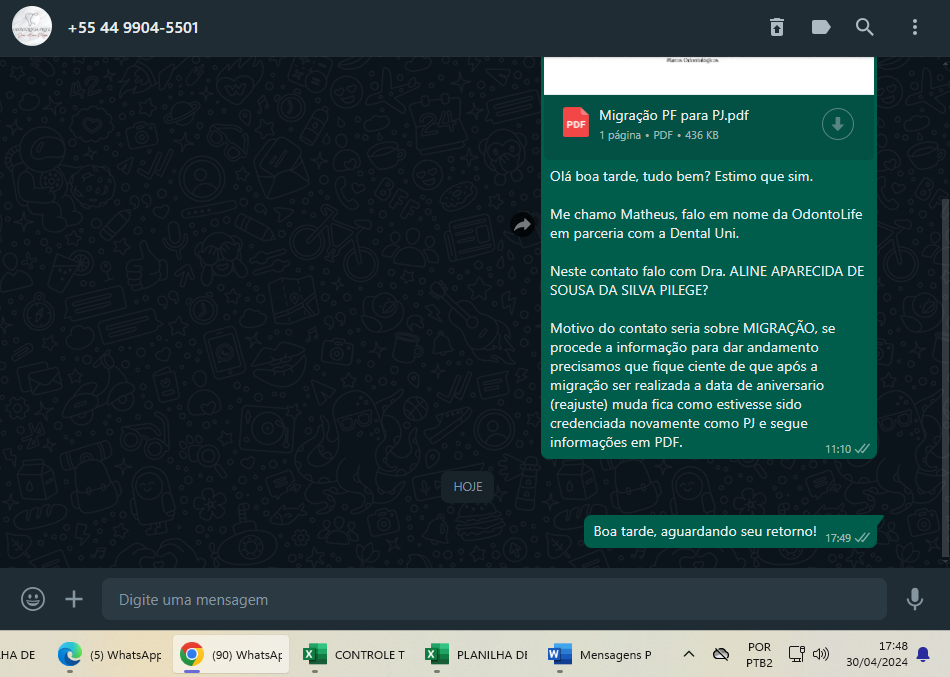Download the Migração PF para PJ.pdf file
950x677 pixels.
[x=837, y=124]
